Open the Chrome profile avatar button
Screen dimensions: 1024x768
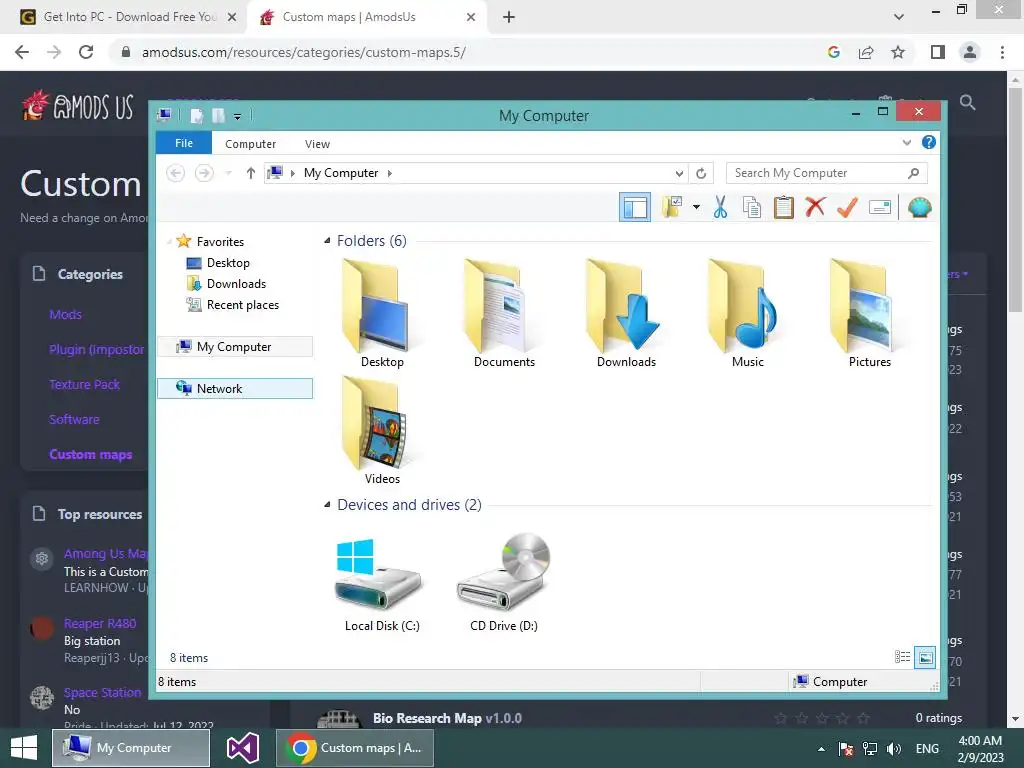970,52
